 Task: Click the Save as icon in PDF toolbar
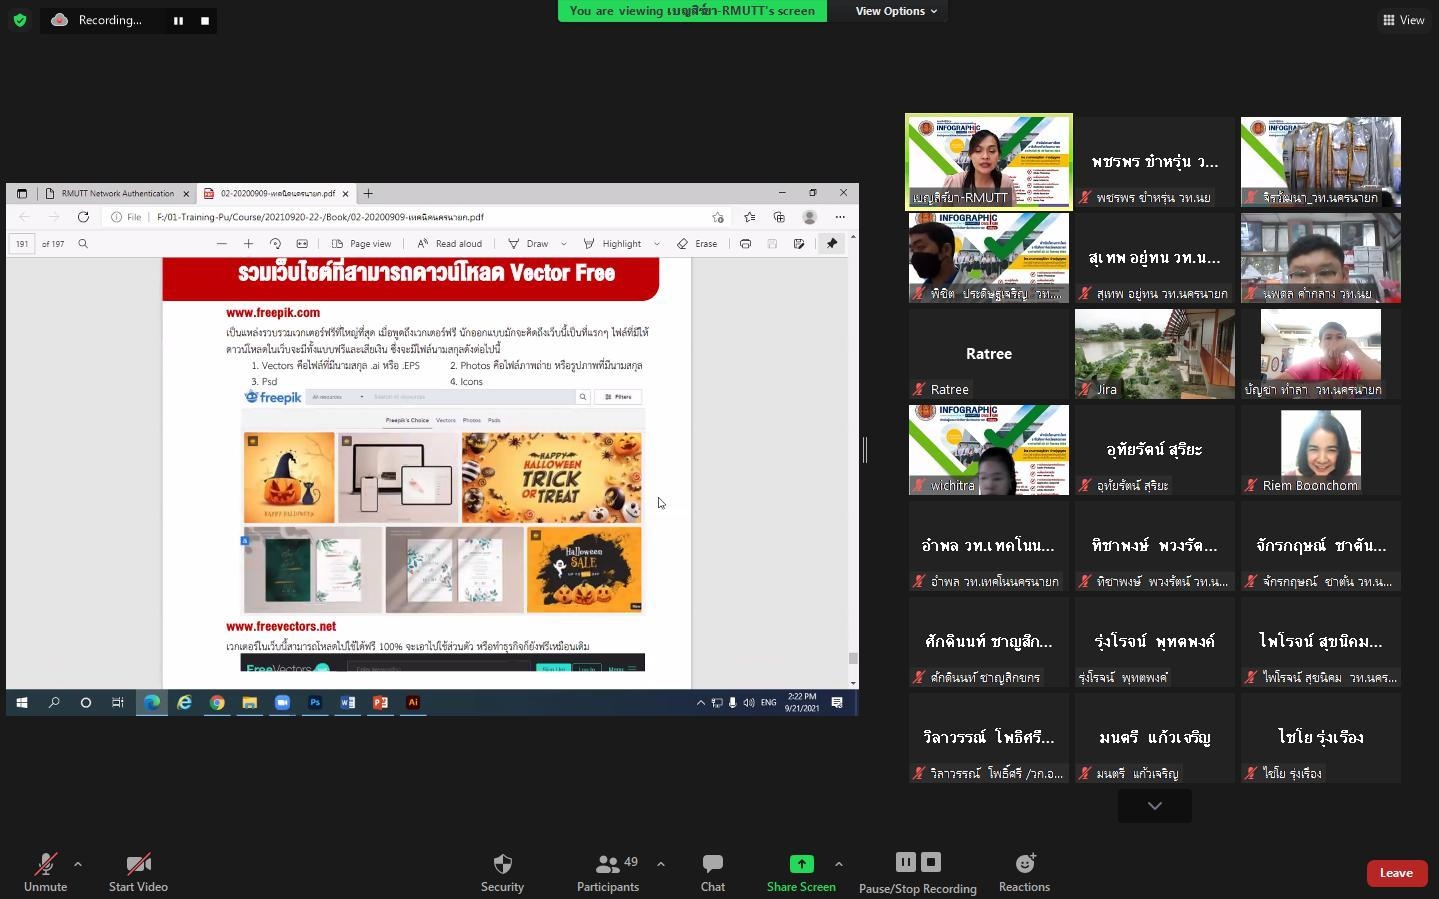[x=799, y=244]
